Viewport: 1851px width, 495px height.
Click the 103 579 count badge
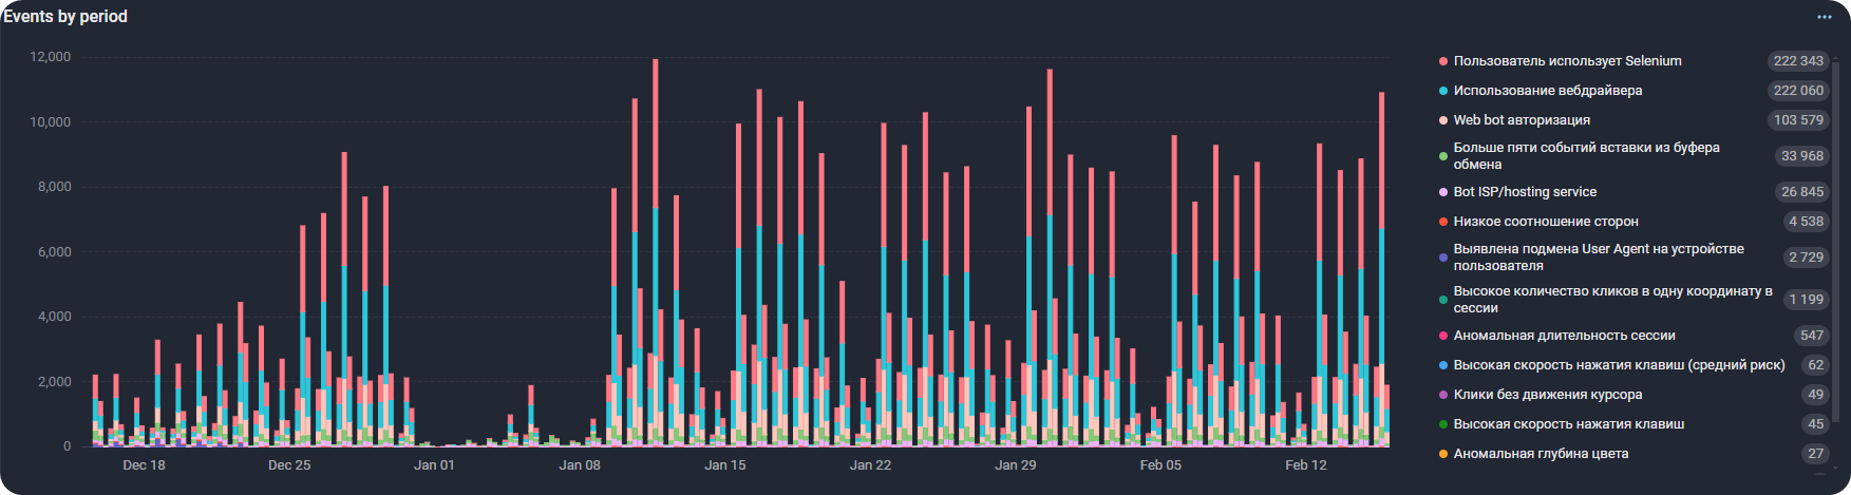click(x=1797, y=120)
